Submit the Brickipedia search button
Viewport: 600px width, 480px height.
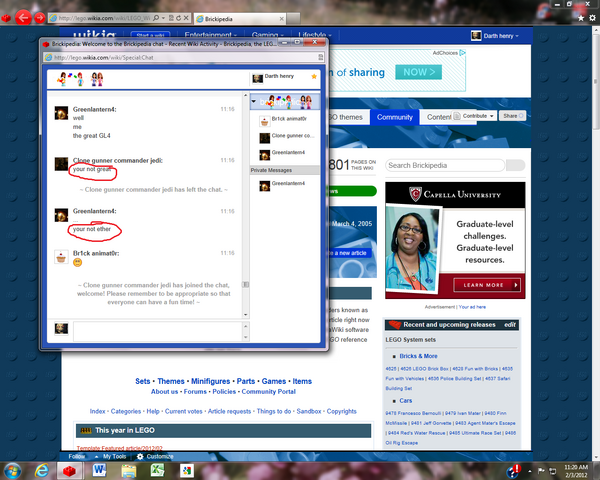pyautogui.click(x=515, y=165)
